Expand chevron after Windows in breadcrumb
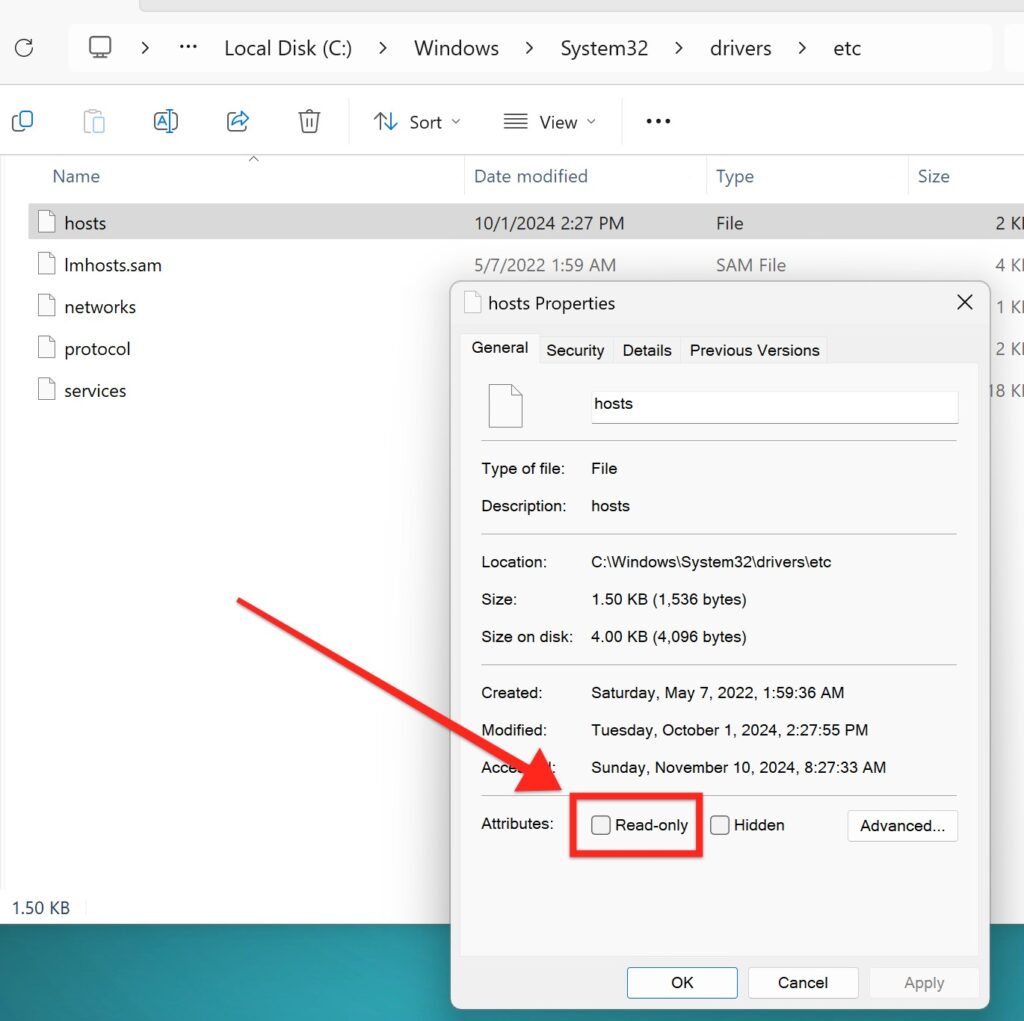This screenshot has height=1021, width=1024. [x=530, y=48]
